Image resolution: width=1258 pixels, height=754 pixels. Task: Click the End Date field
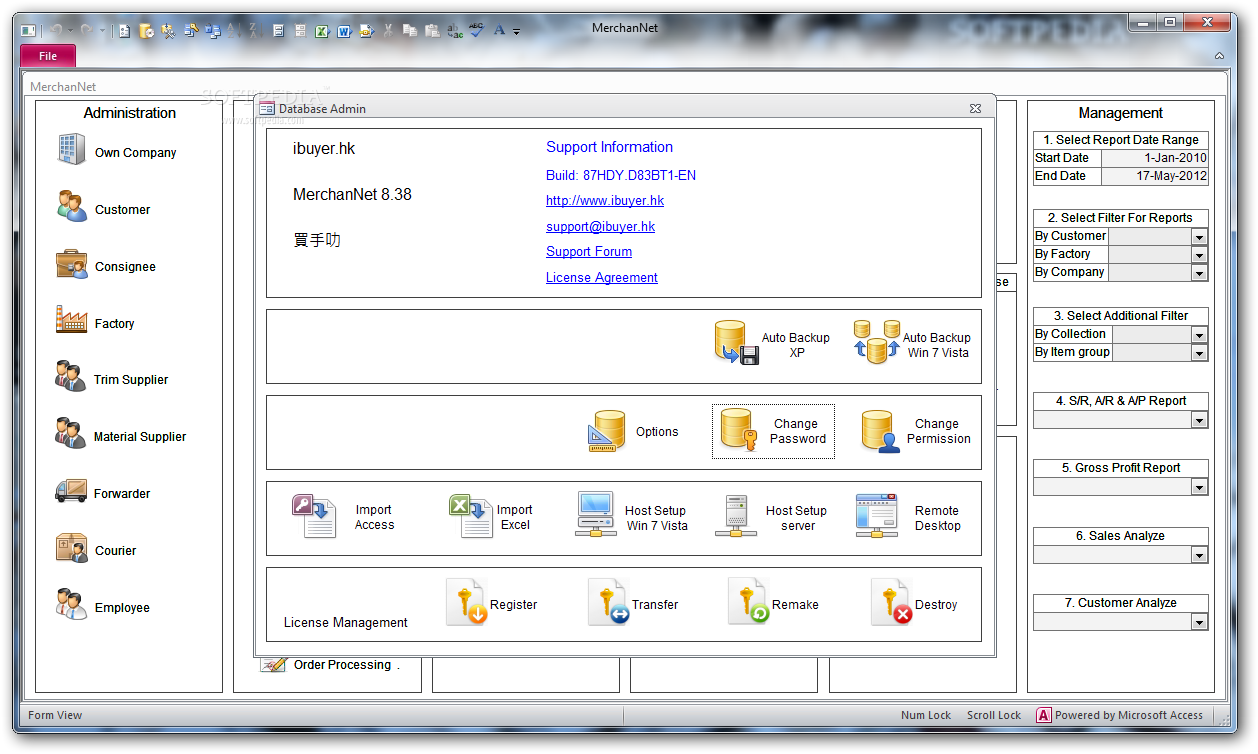pyautogui.click(x=1155, y=176)
